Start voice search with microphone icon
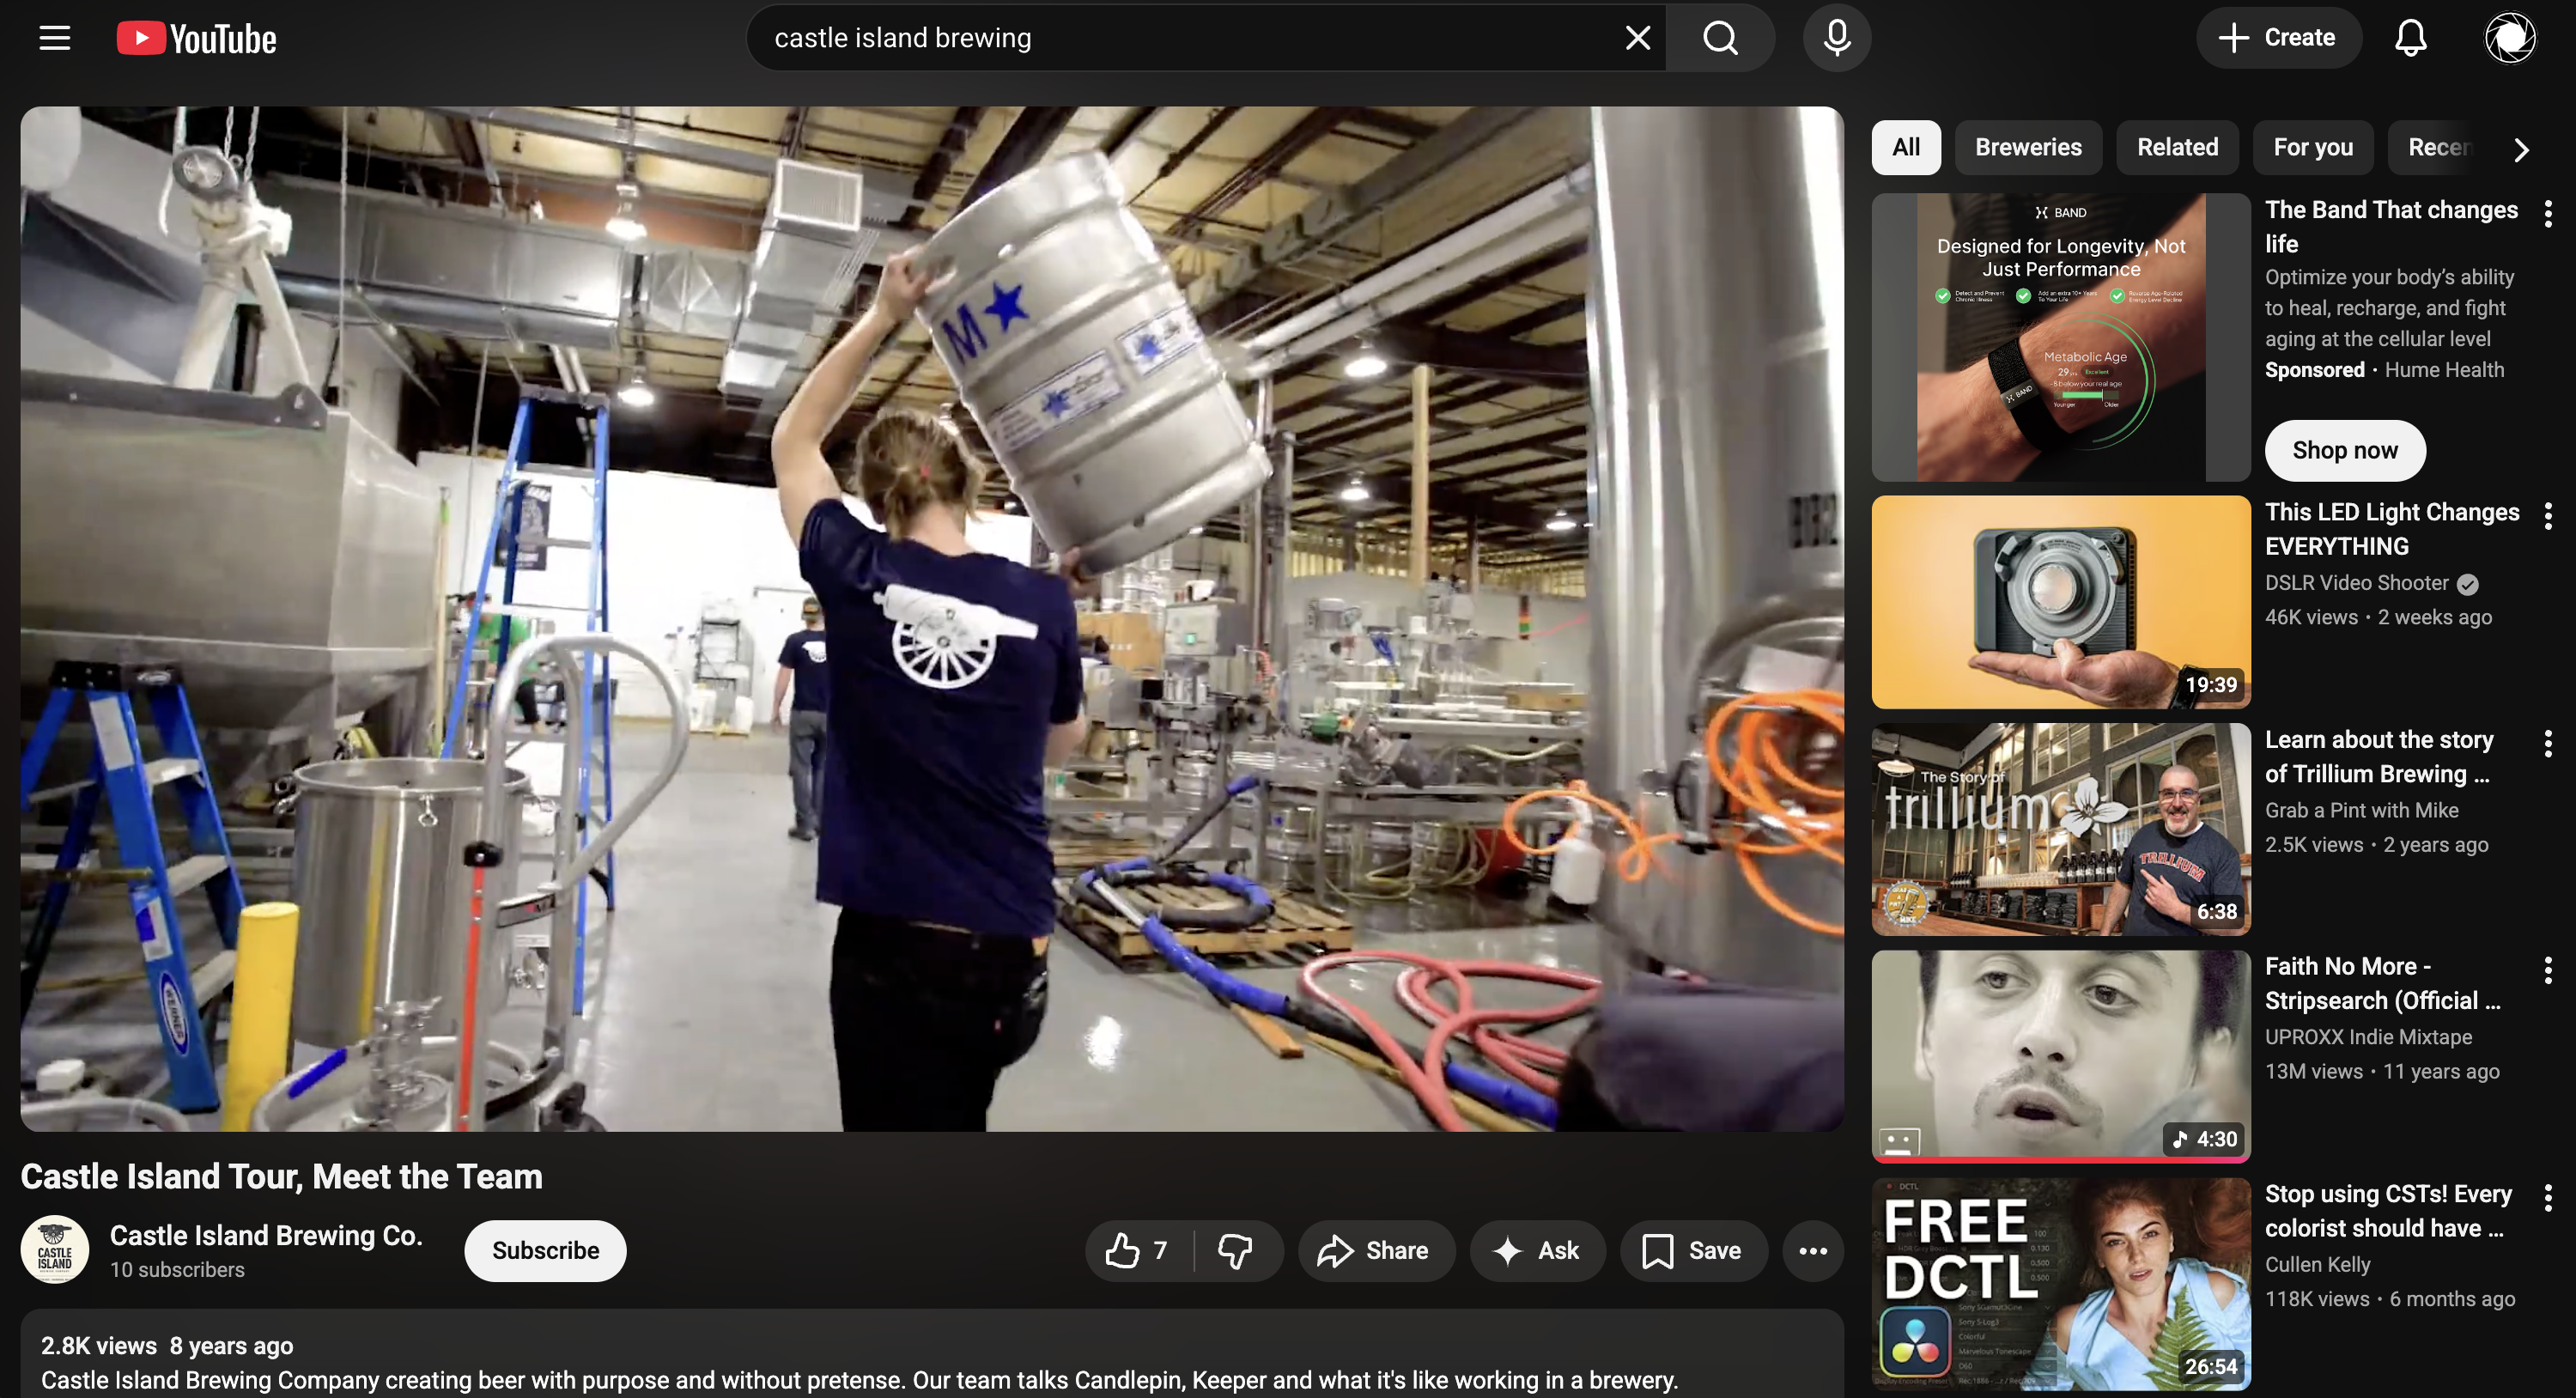The height and width of the screenshot is (1398, 2576). point(1836,38)
